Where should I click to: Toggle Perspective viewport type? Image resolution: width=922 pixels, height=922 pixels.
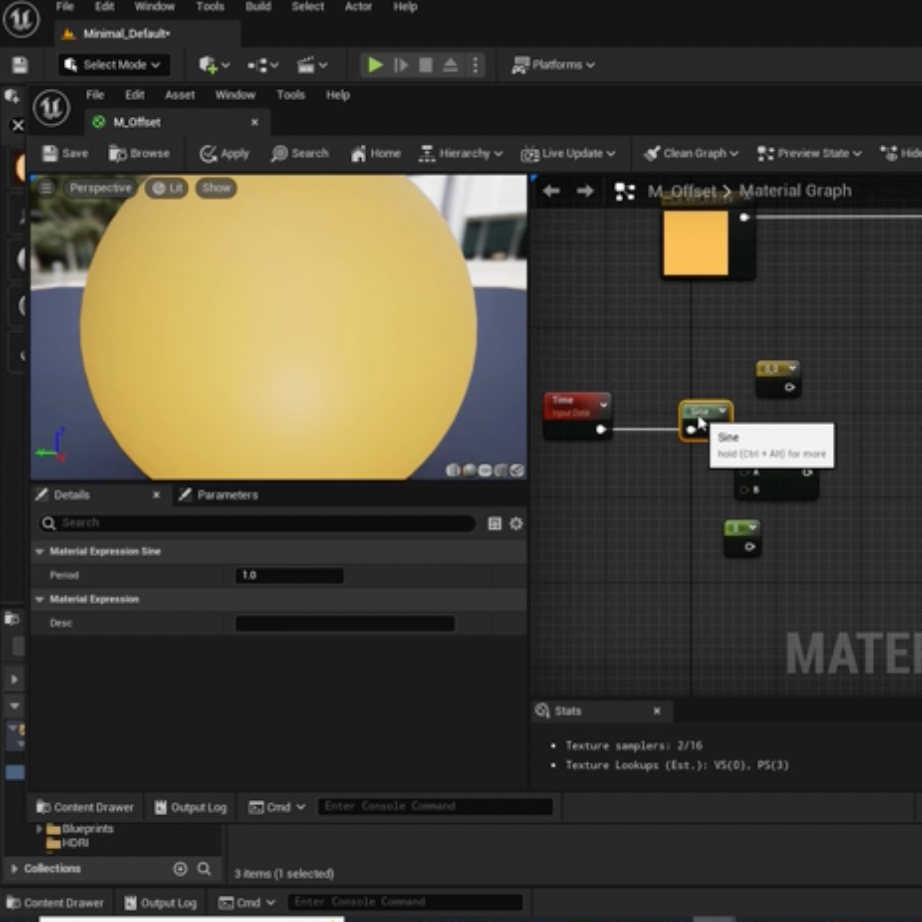tap(100, 188)
